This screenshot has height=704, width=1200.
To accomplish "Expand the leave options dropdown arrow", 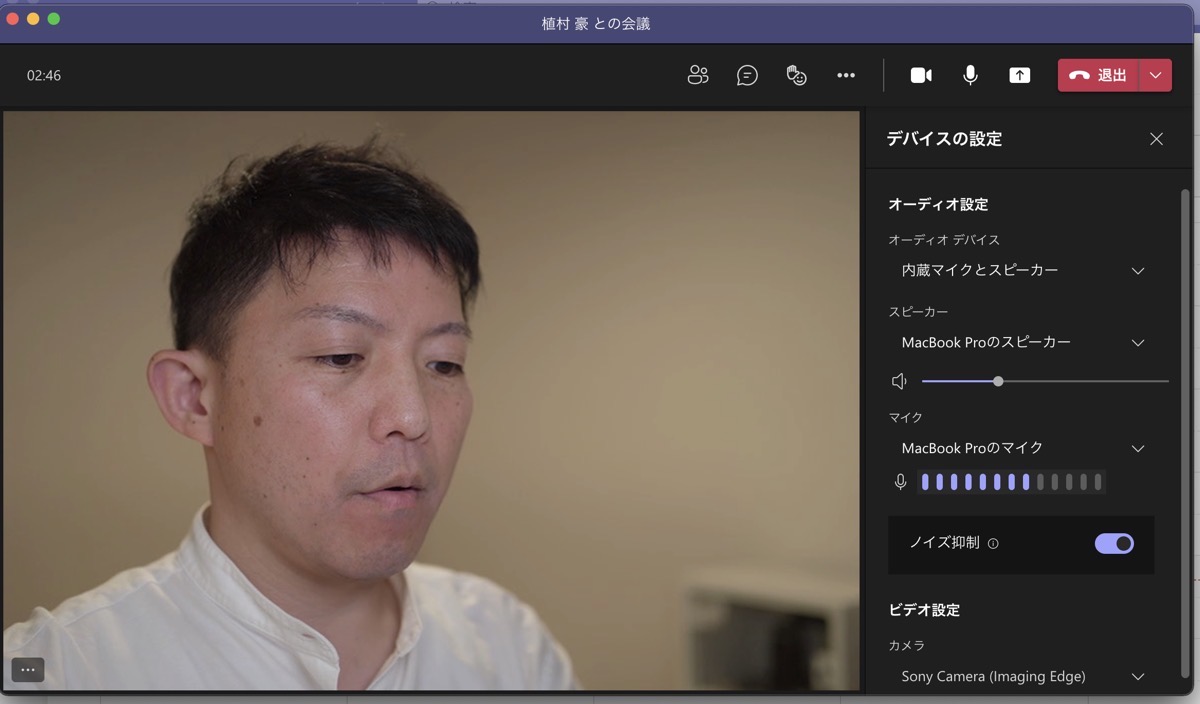I will click(x=1156, y=75).
